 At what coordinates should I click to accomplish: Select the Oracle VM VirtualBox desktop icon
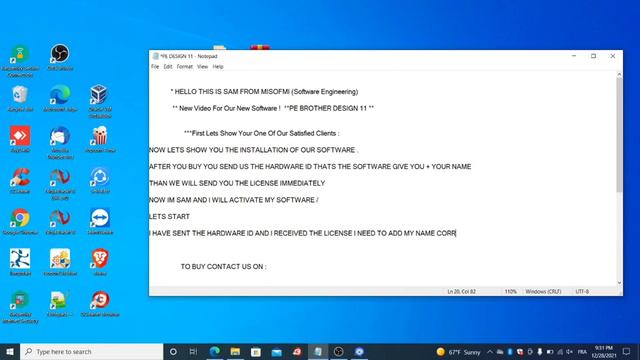pos(100,101)
